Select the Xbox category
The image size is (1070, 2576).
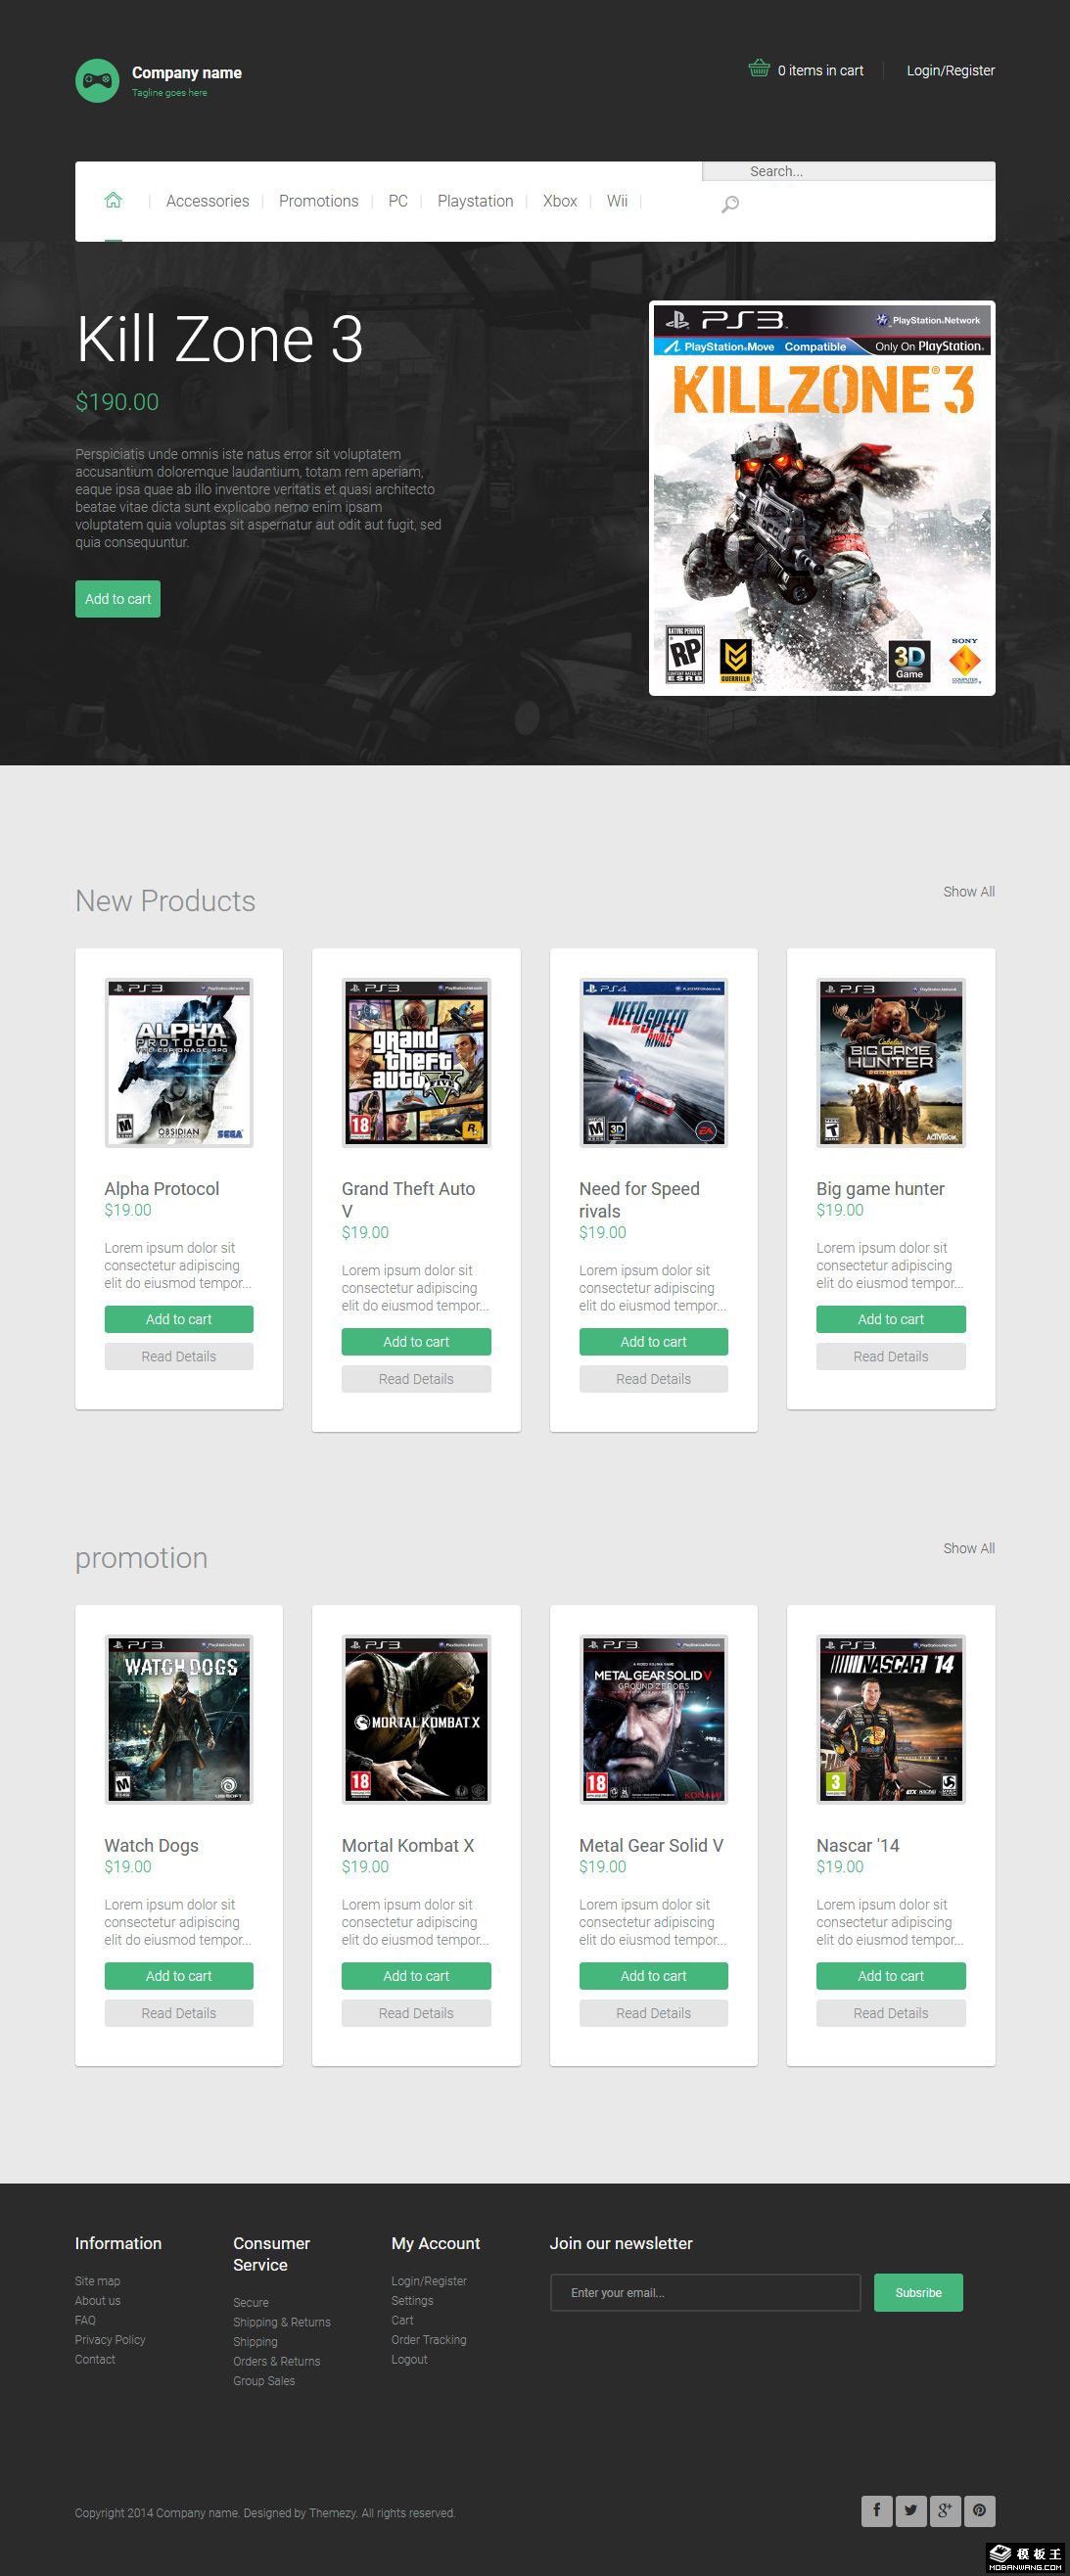(560, 201)
